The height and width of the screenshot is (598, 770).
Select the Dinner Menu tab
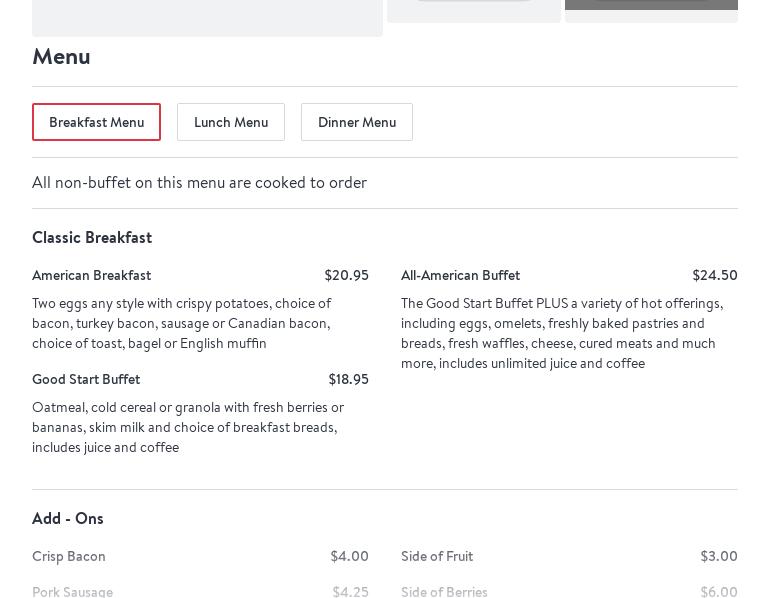click(x=357, y=122)
